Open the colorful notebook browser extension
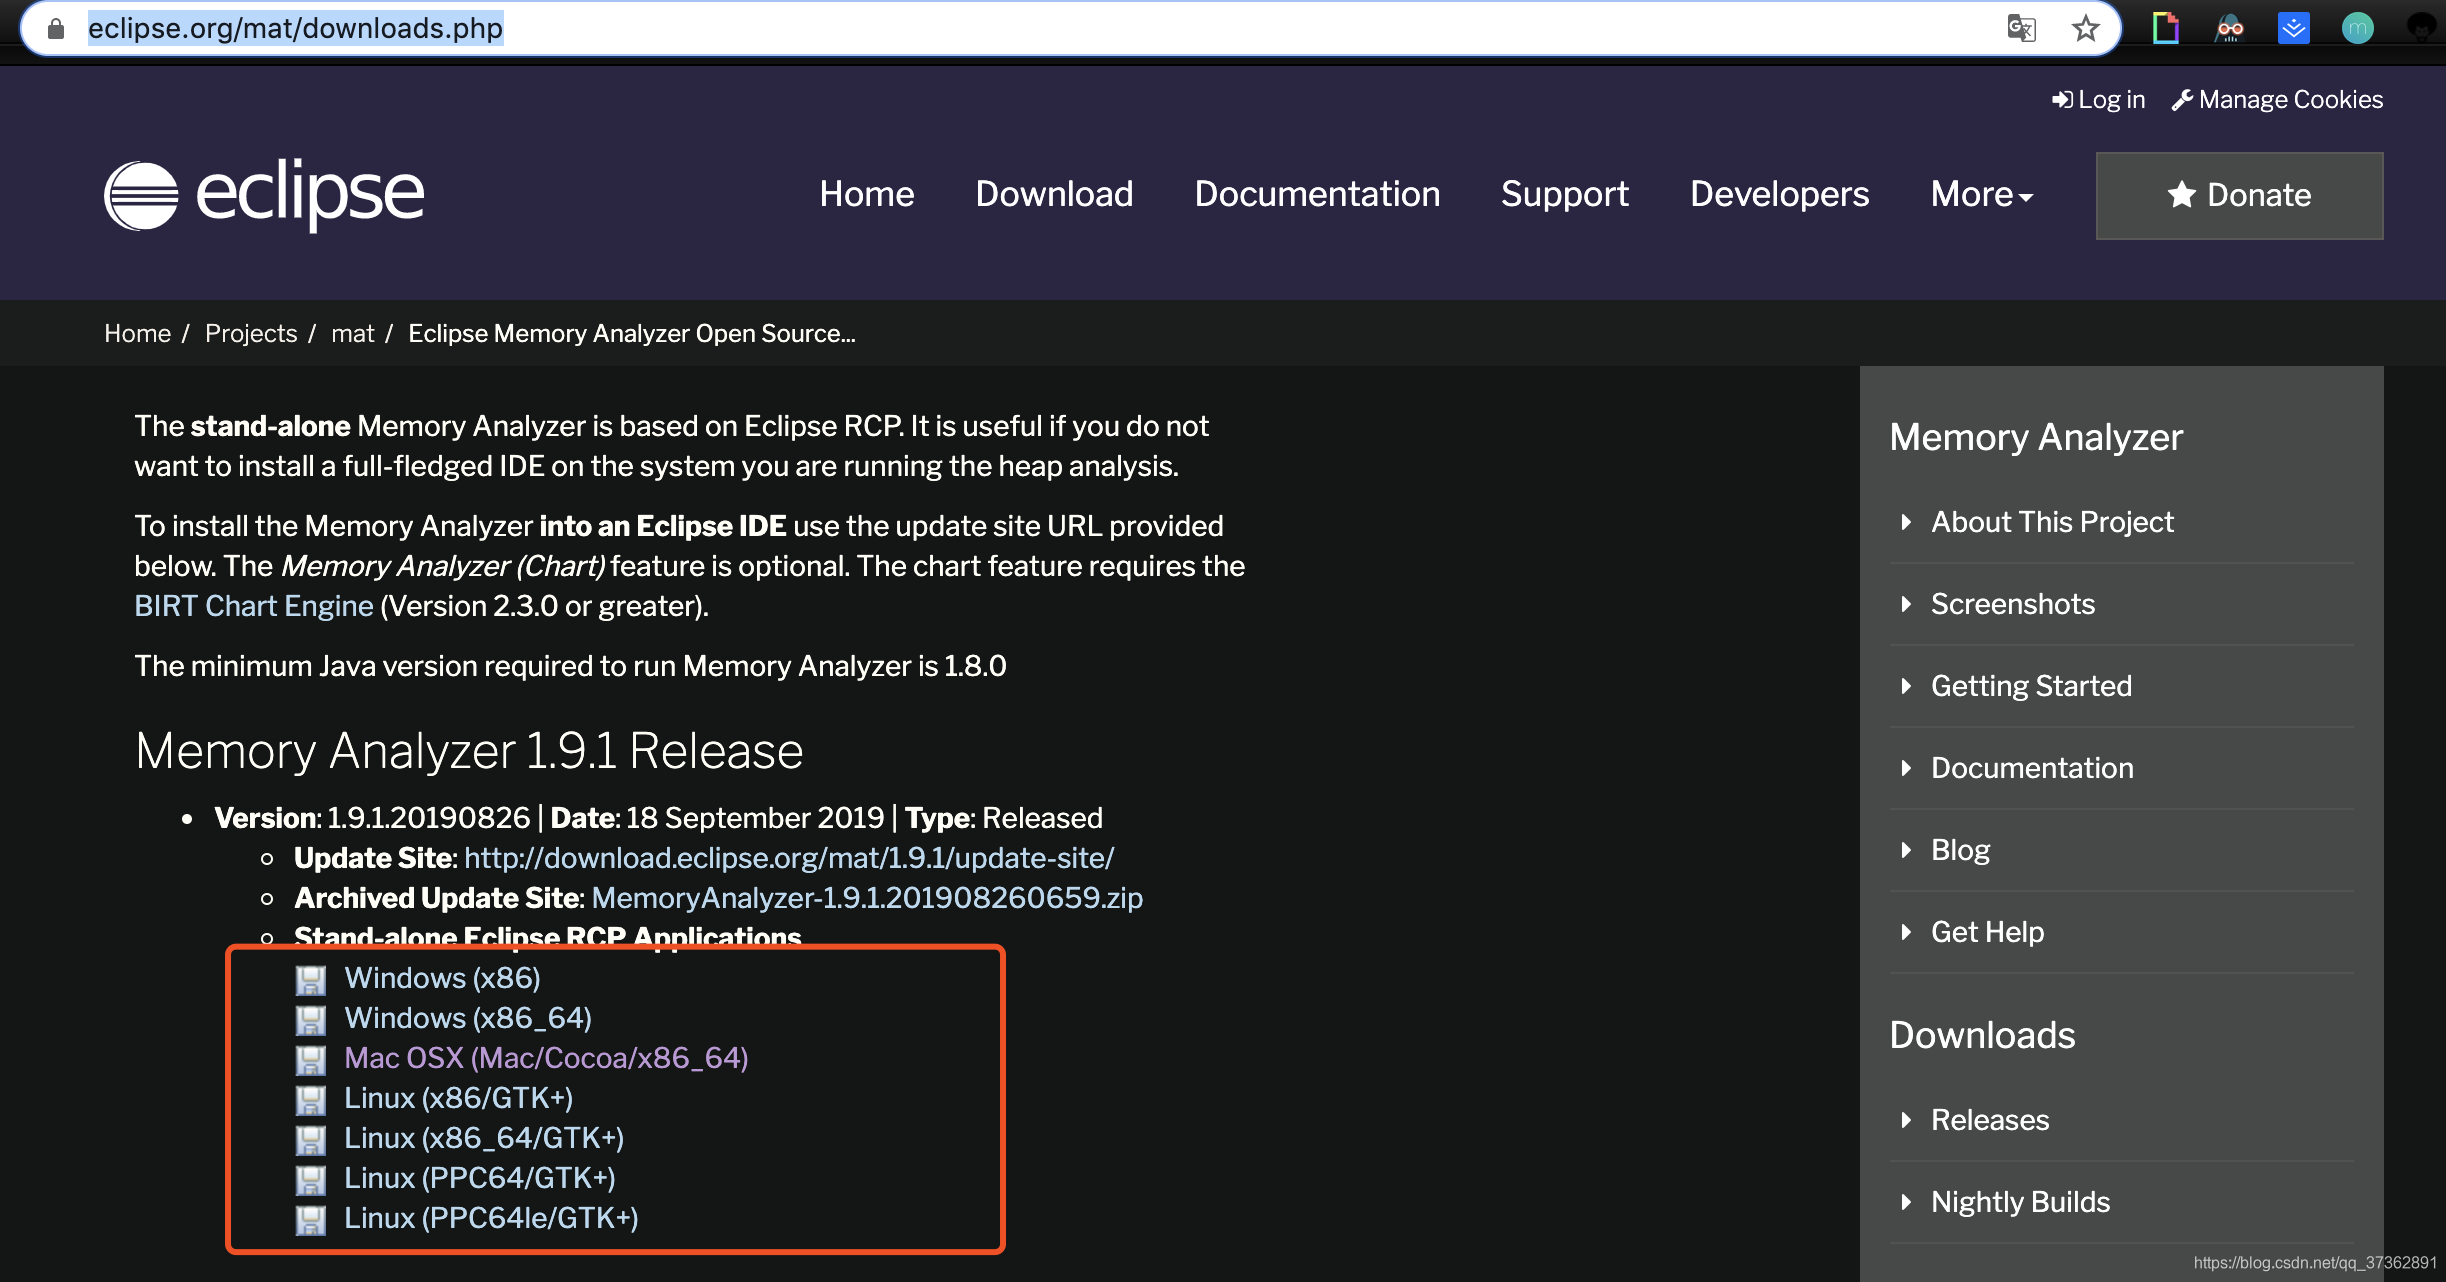Image resolution: width=2446 pixels, height=1282 pixels. pyautogui.click(x=2166, y=28)
